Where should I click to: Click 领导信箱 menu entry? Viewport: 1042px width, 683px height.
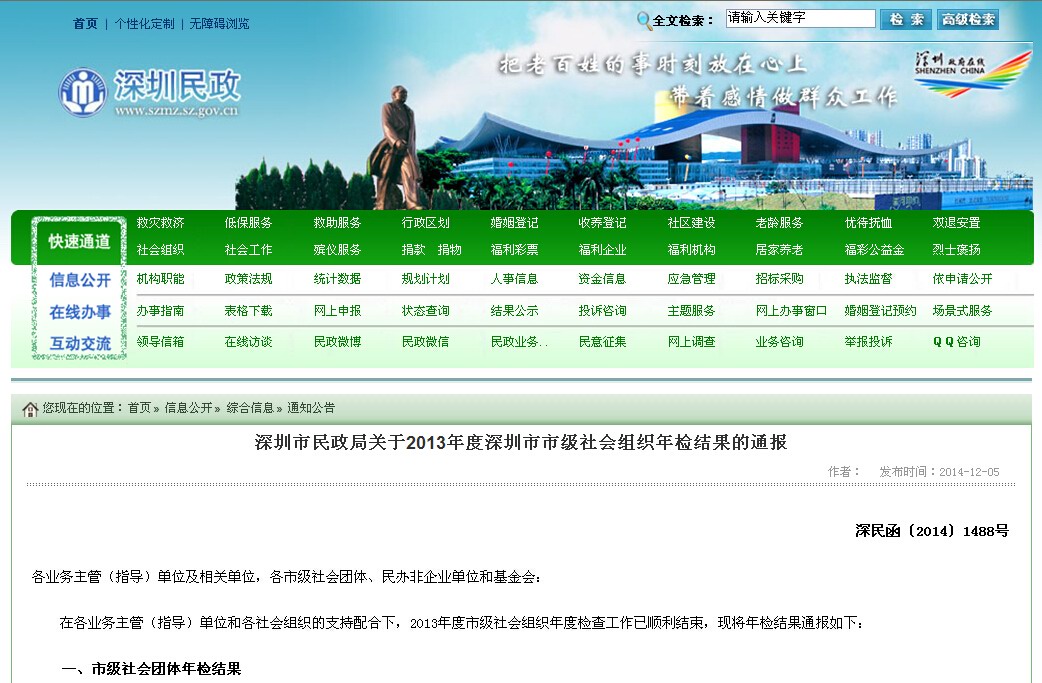point(160,342)
